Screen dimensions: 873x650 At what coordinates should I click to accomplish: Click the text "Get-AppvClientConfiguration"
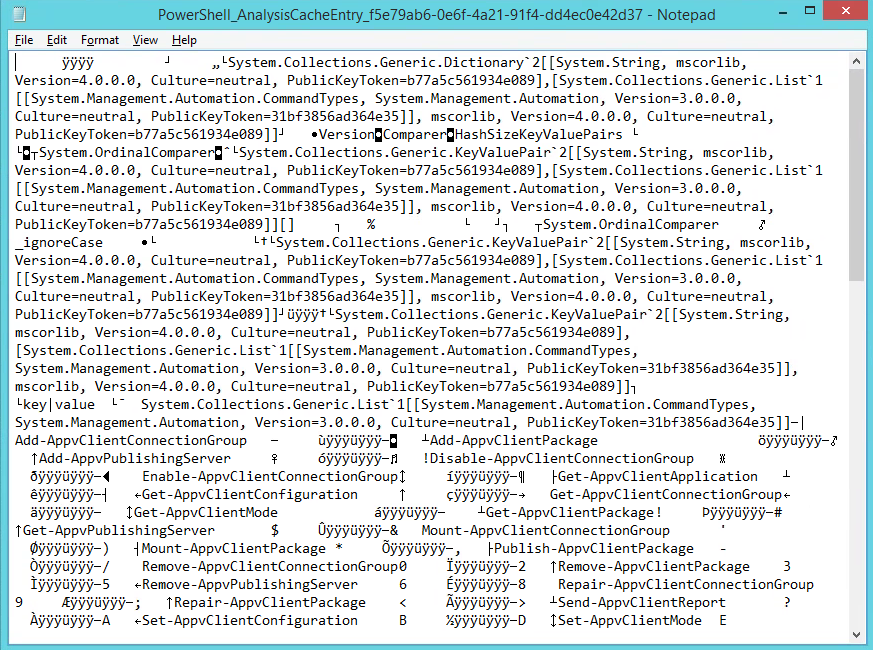tap(250, 495)
